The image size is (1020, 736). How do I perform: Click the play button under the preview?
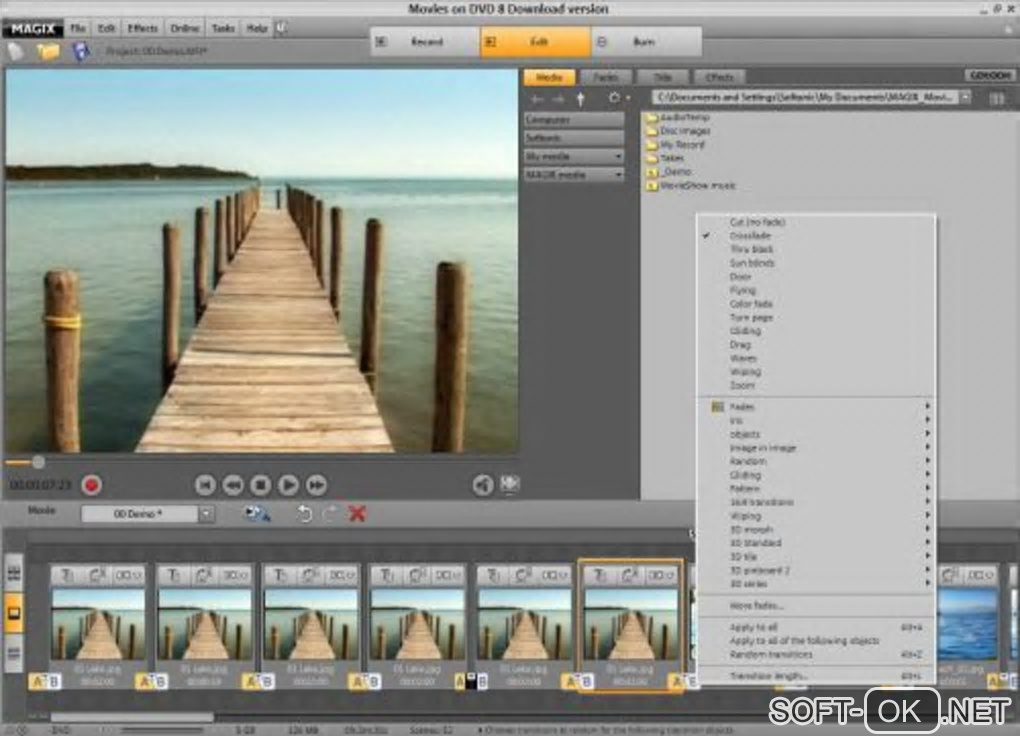(288, 485)
